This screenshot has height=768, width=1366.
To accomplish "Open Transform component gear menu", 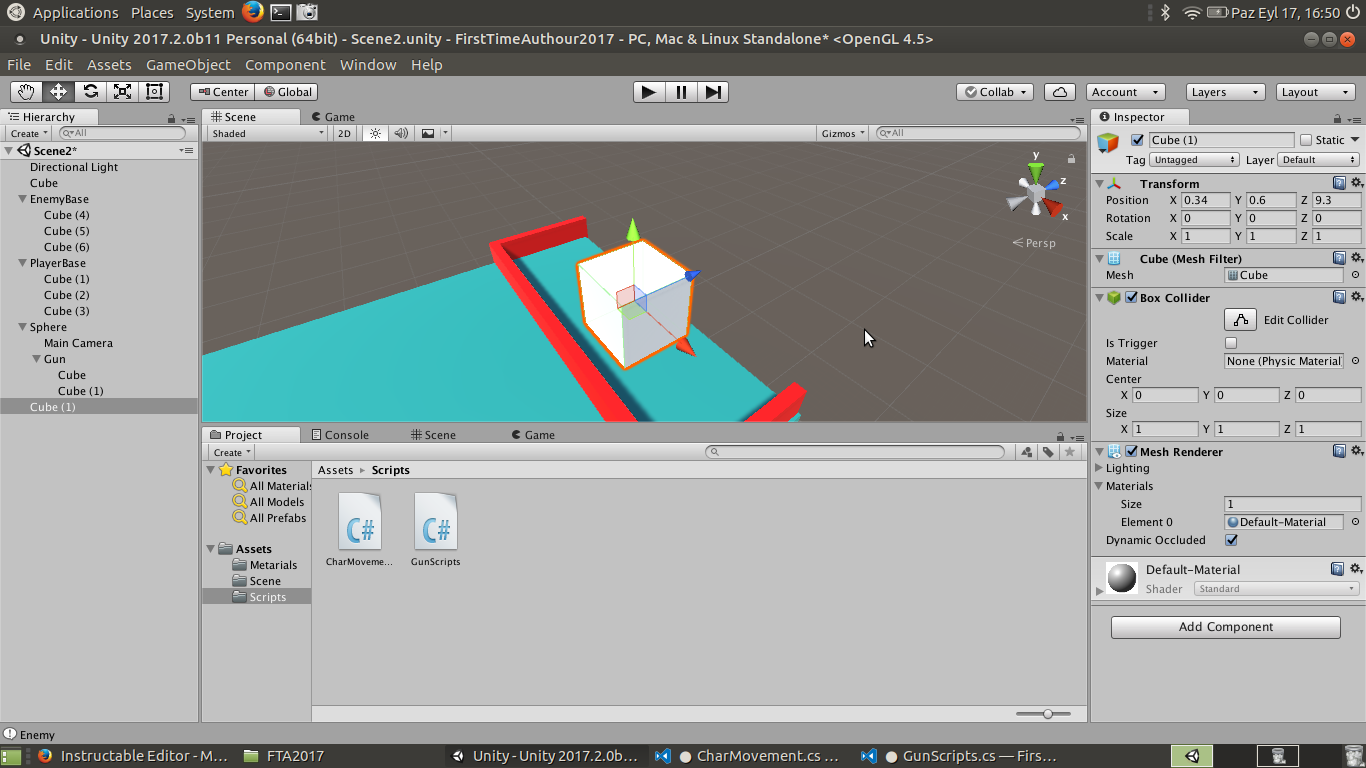I will [1356, 183].
